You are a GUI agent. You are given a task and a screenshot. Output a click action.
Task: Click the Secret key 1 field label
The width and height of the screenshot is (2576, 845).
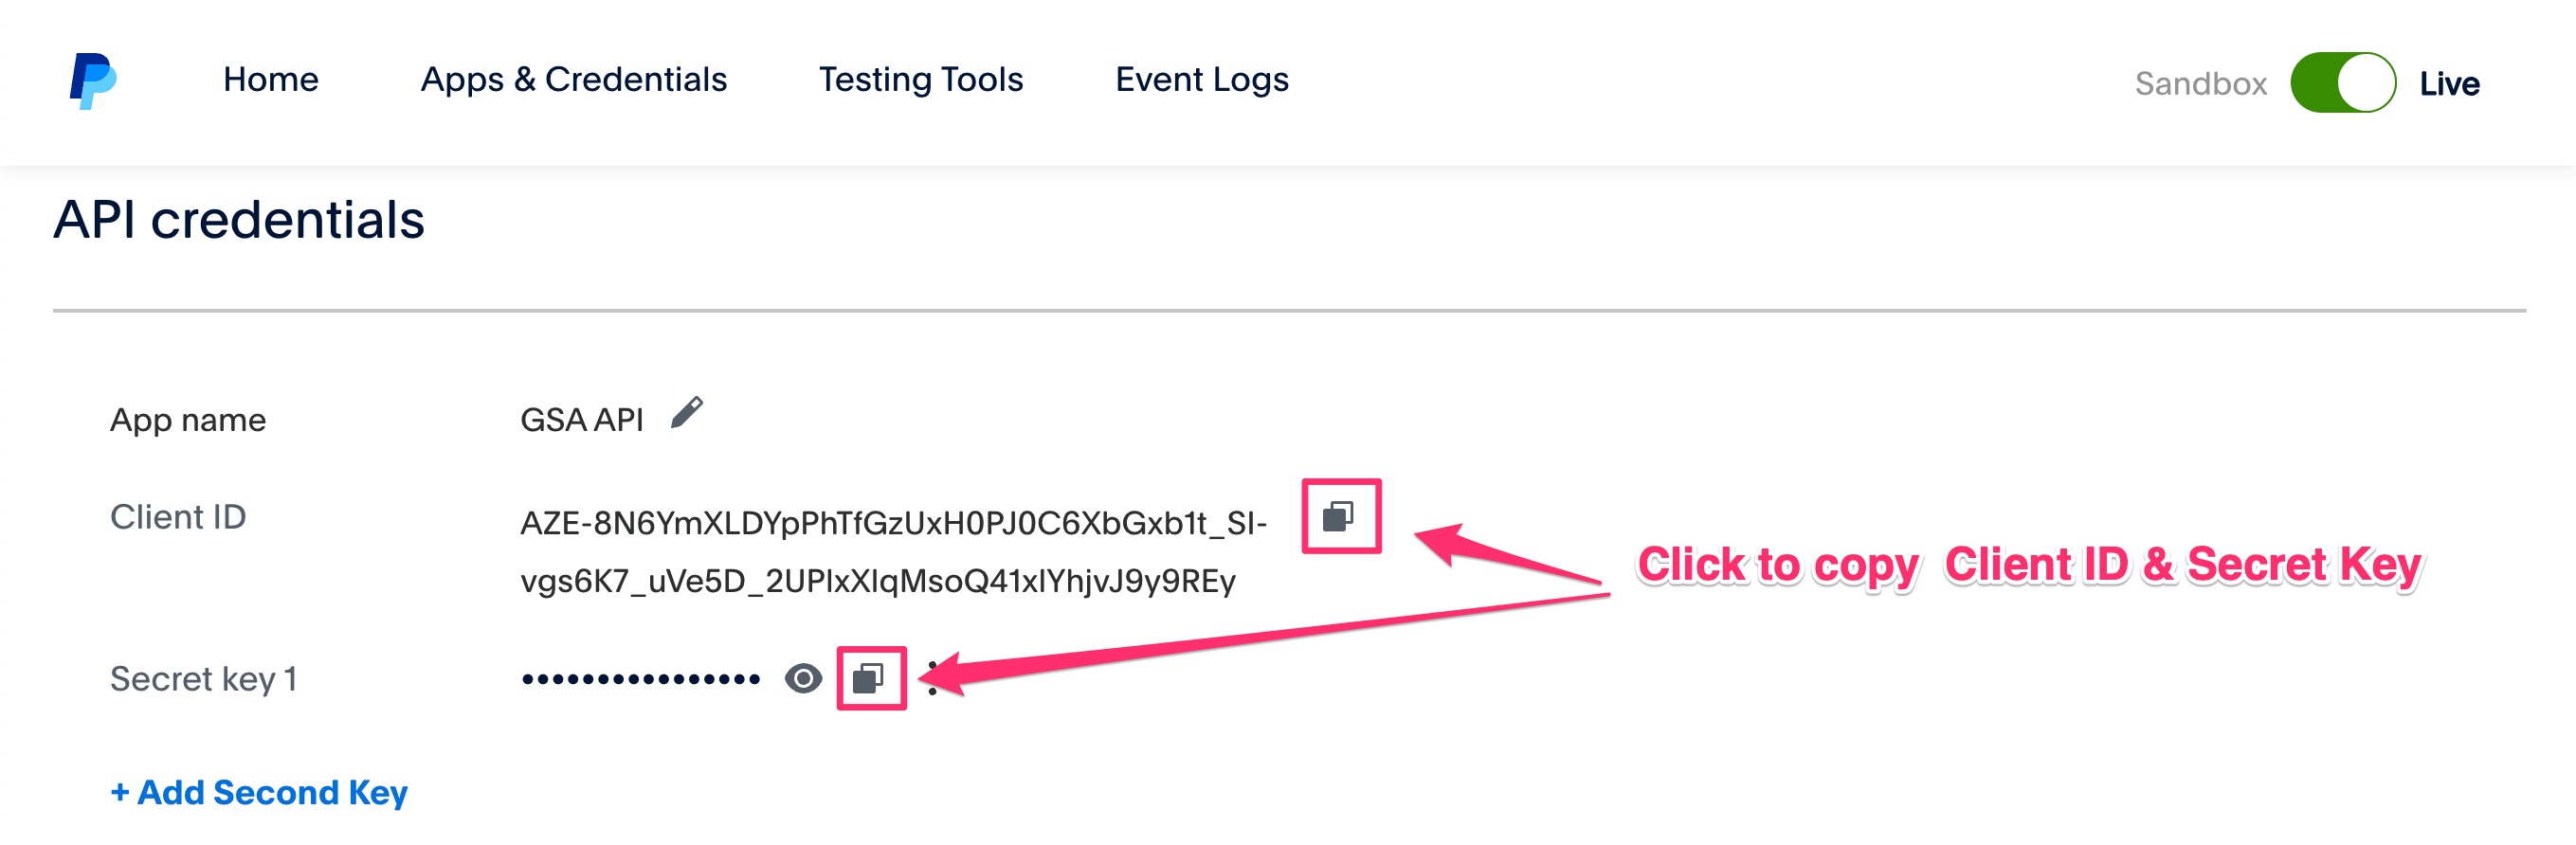[x=203, y=679]
